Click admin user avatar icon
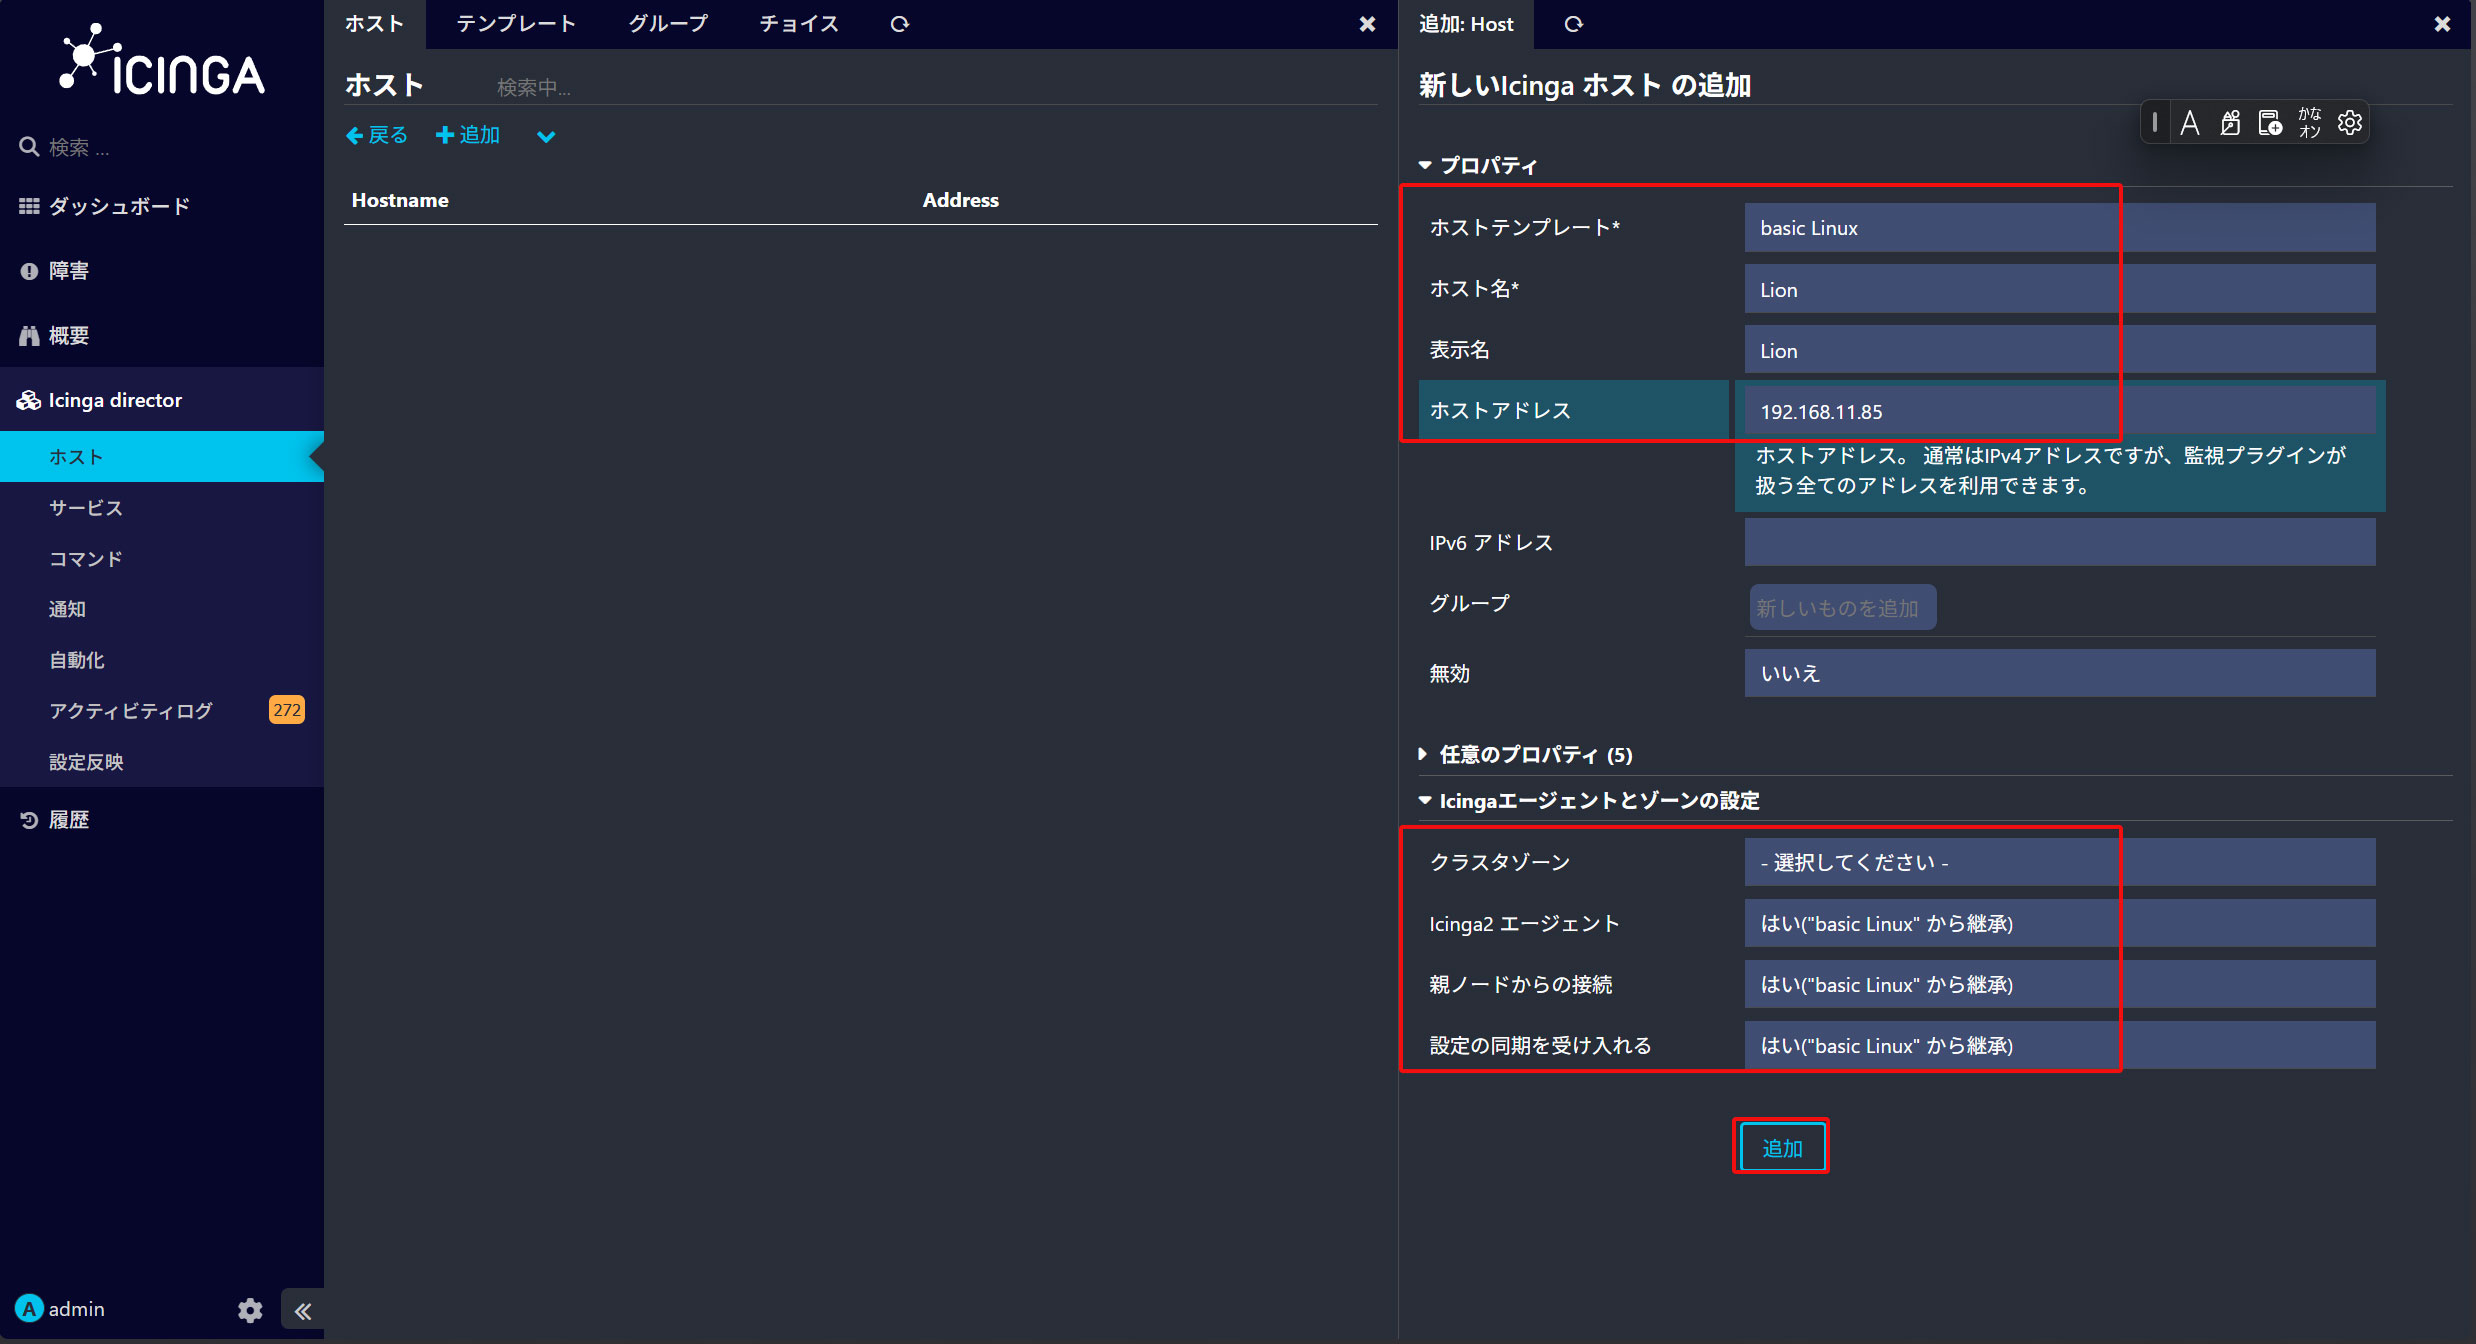 tap(29, 1309)
